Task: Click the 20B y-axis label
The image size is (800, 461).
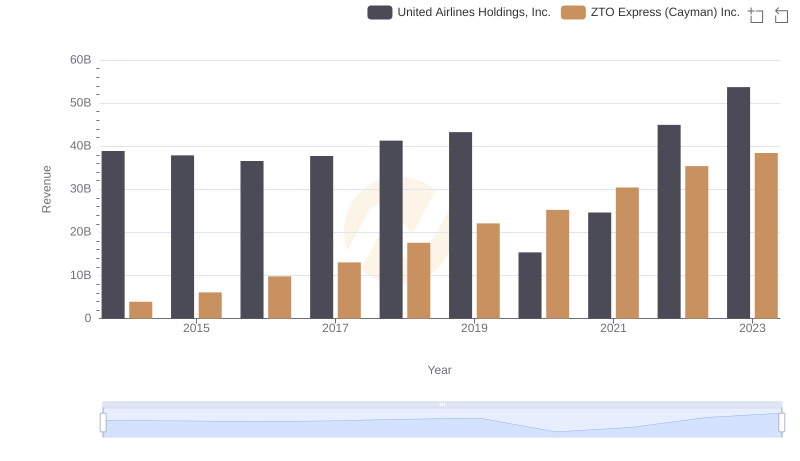Action: click(81, 232)
